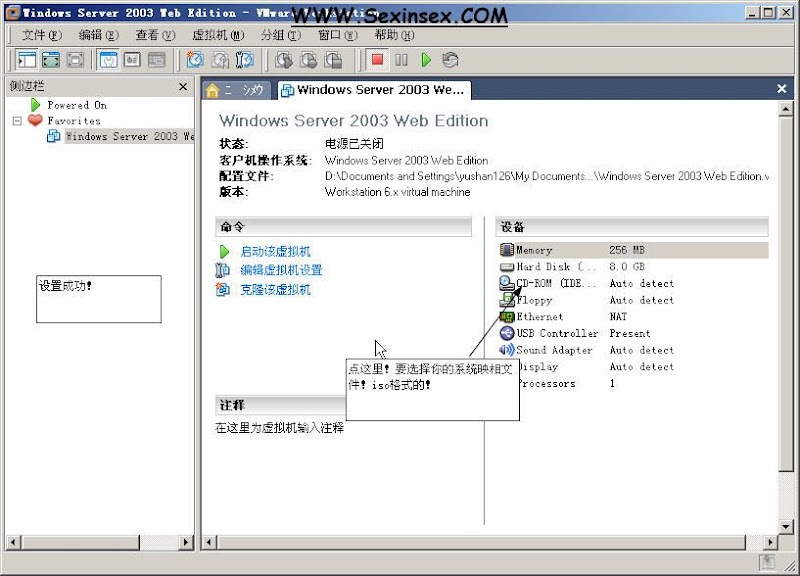Screen dimensions: 800x576
Task: Open the 分组 menu
Action: [281, 35]
